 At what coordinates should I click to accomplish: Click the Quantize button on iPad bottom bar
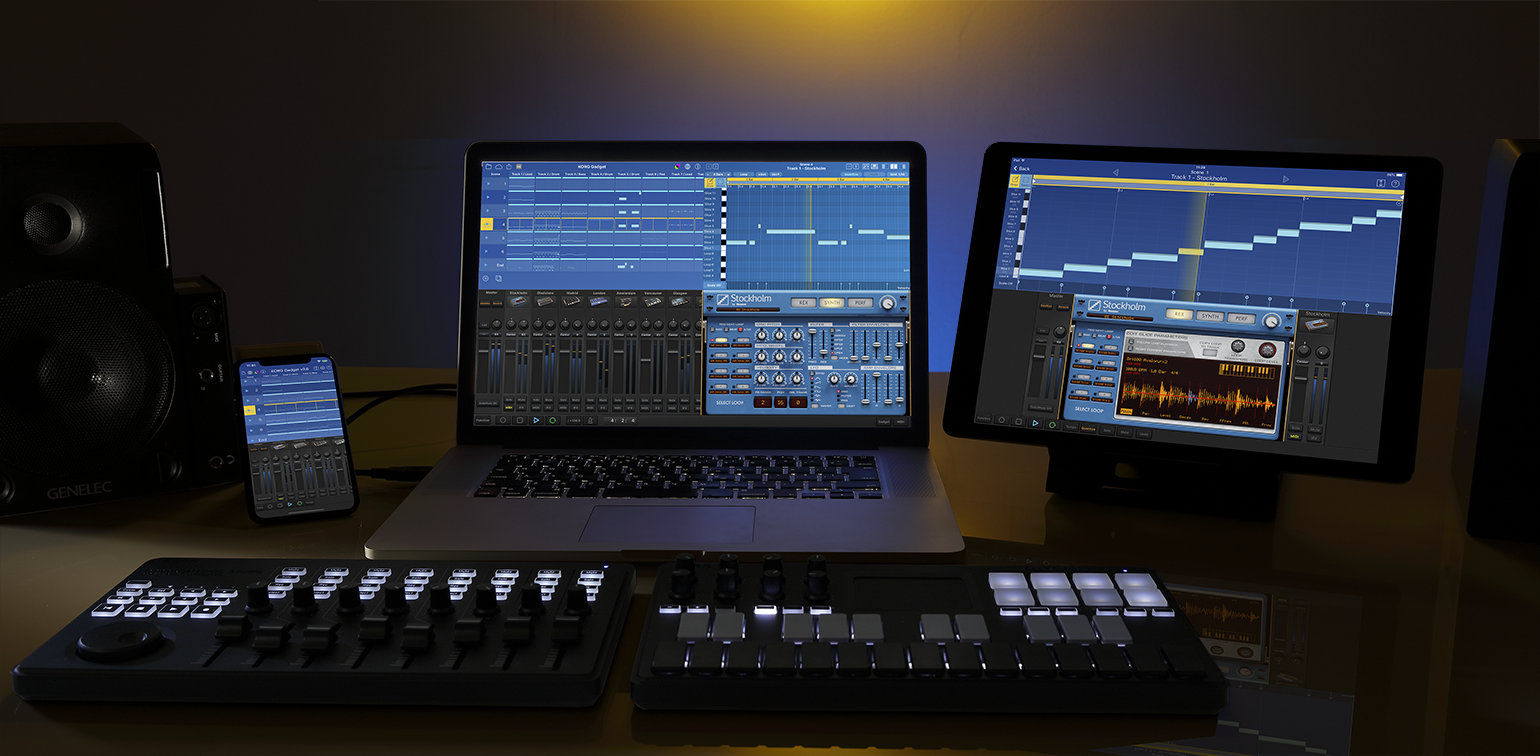coord(1088,429)
